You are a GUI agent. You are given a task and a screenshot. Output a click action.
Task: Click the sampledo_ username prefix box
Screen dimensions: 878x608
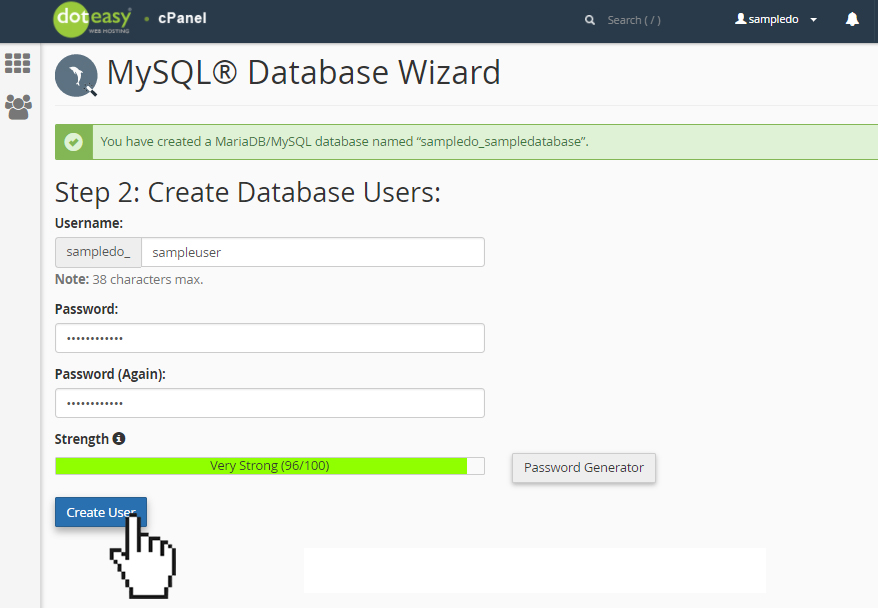click(x=97, y=251)
